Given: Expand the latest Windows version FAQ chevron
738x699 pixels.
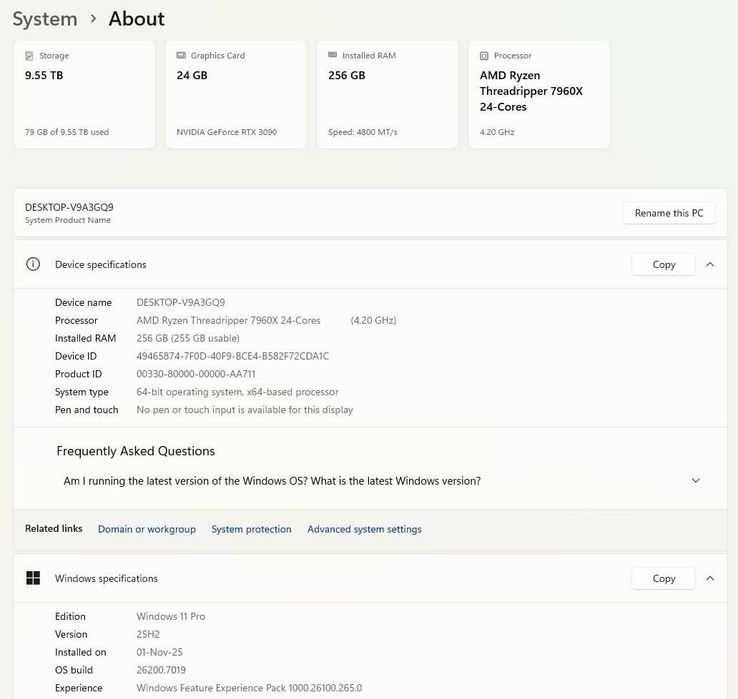Looking at the screenshot, I should 696,481.
